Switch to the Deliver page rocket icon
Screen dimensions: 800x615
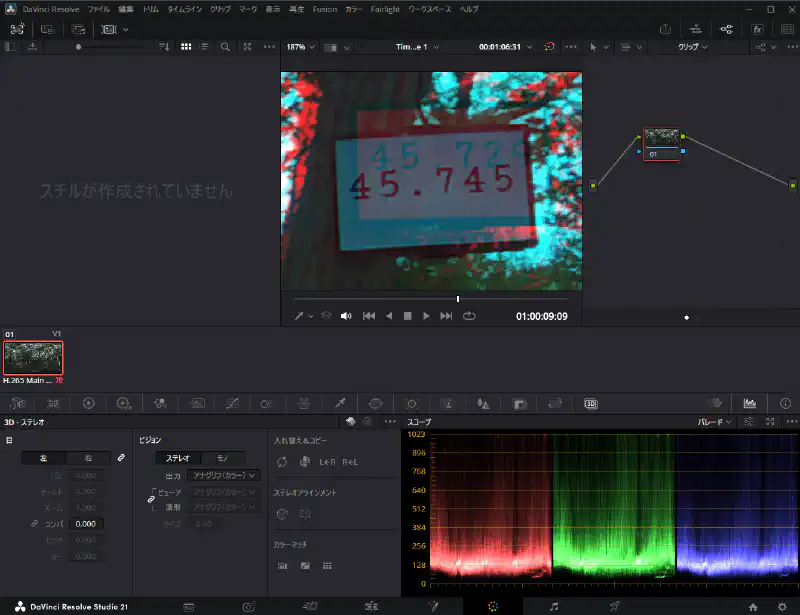tap(615, 606)
